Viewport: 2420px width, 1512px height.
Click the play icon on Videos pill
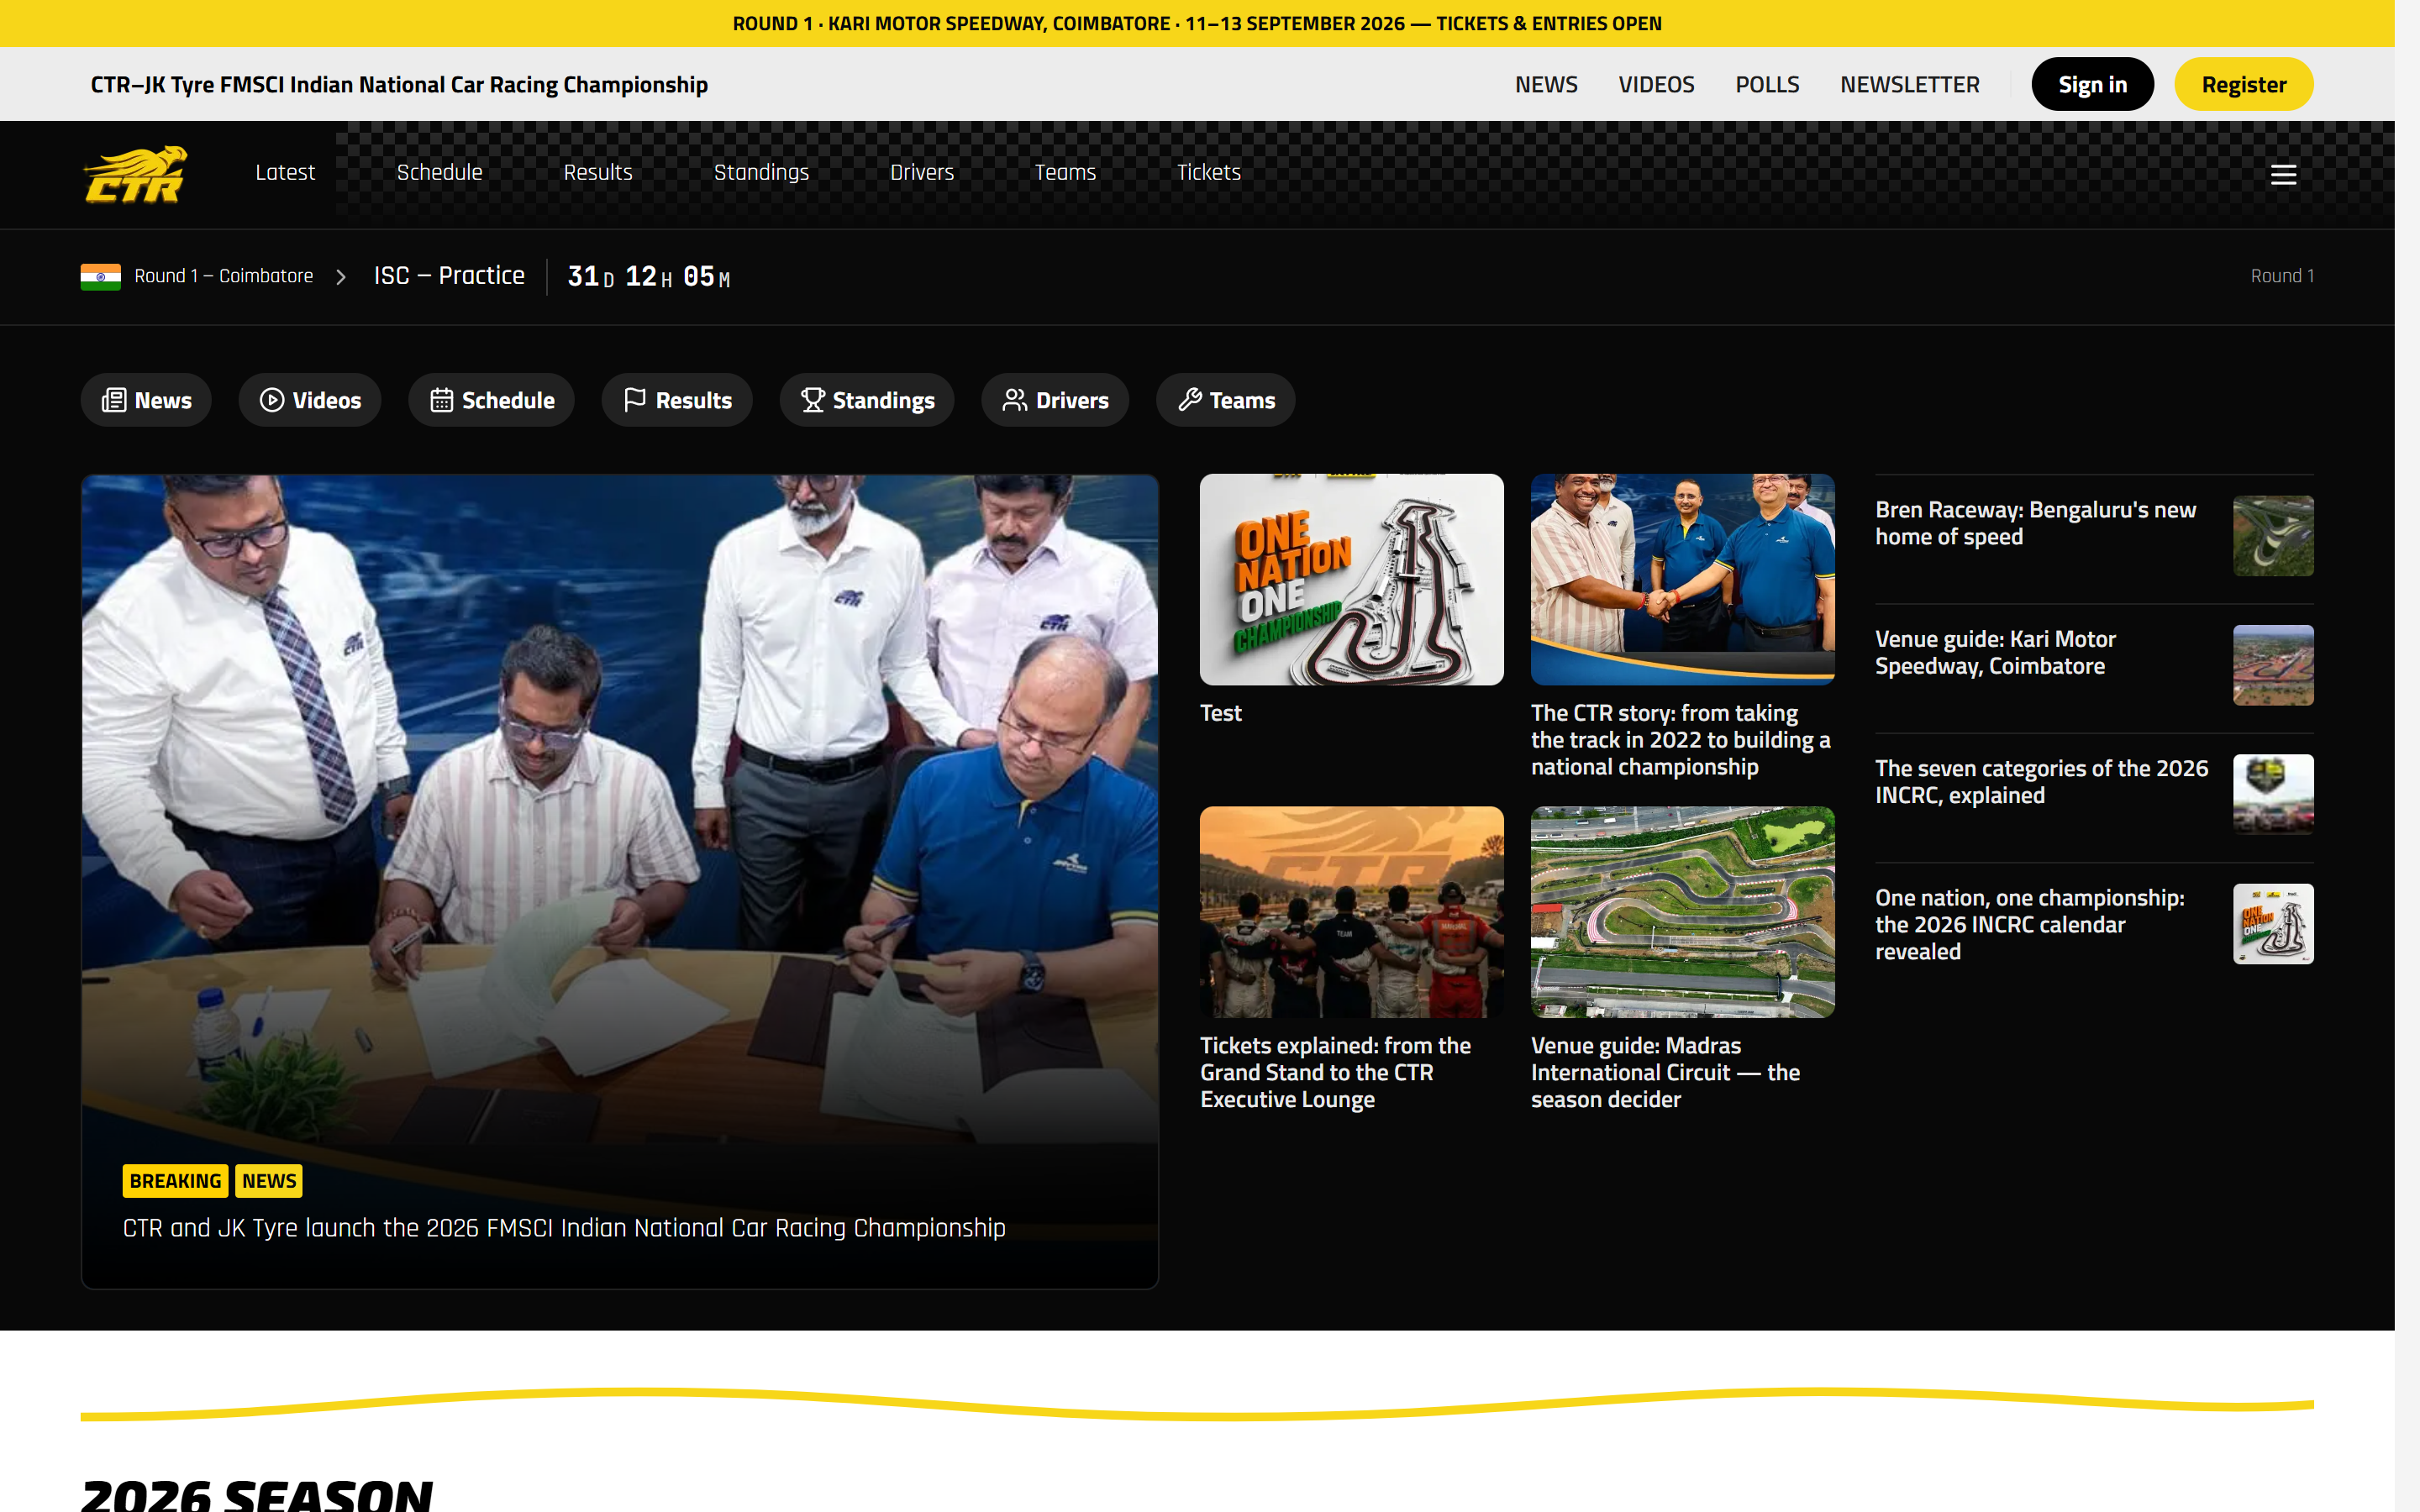272,400
